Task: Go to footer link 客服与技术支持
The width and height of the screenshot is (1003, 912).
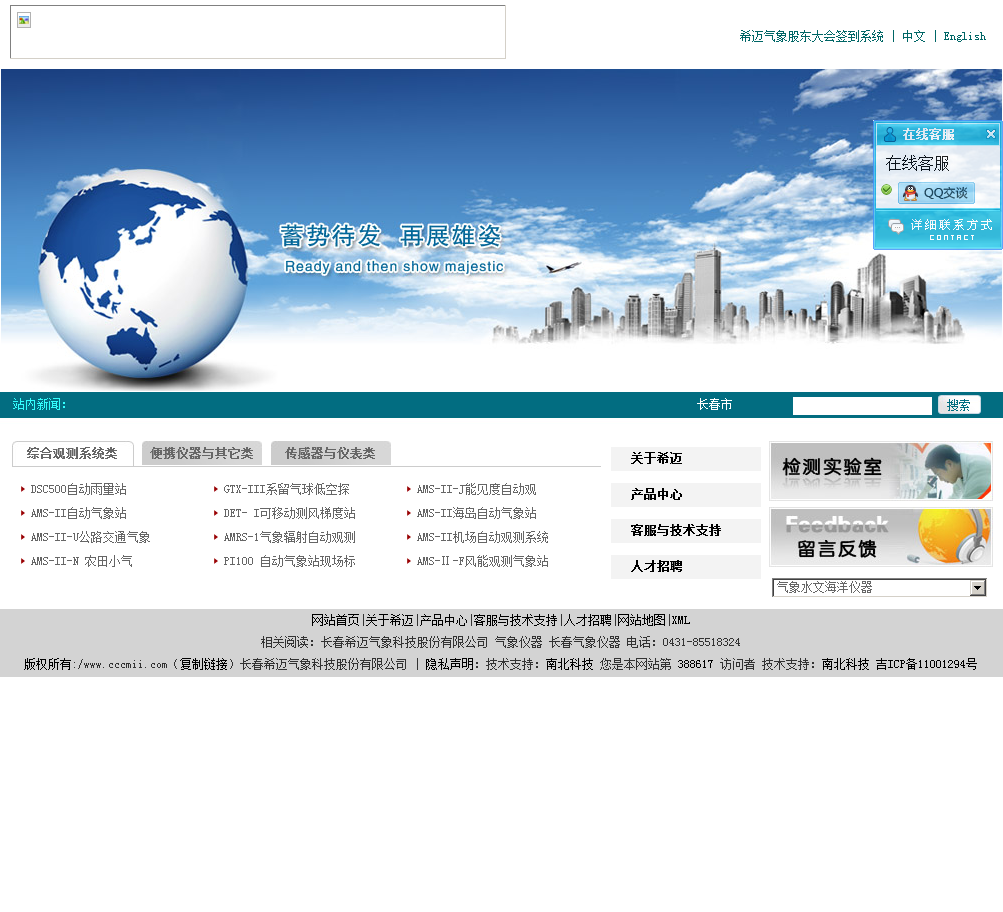Action: [516, 620]
